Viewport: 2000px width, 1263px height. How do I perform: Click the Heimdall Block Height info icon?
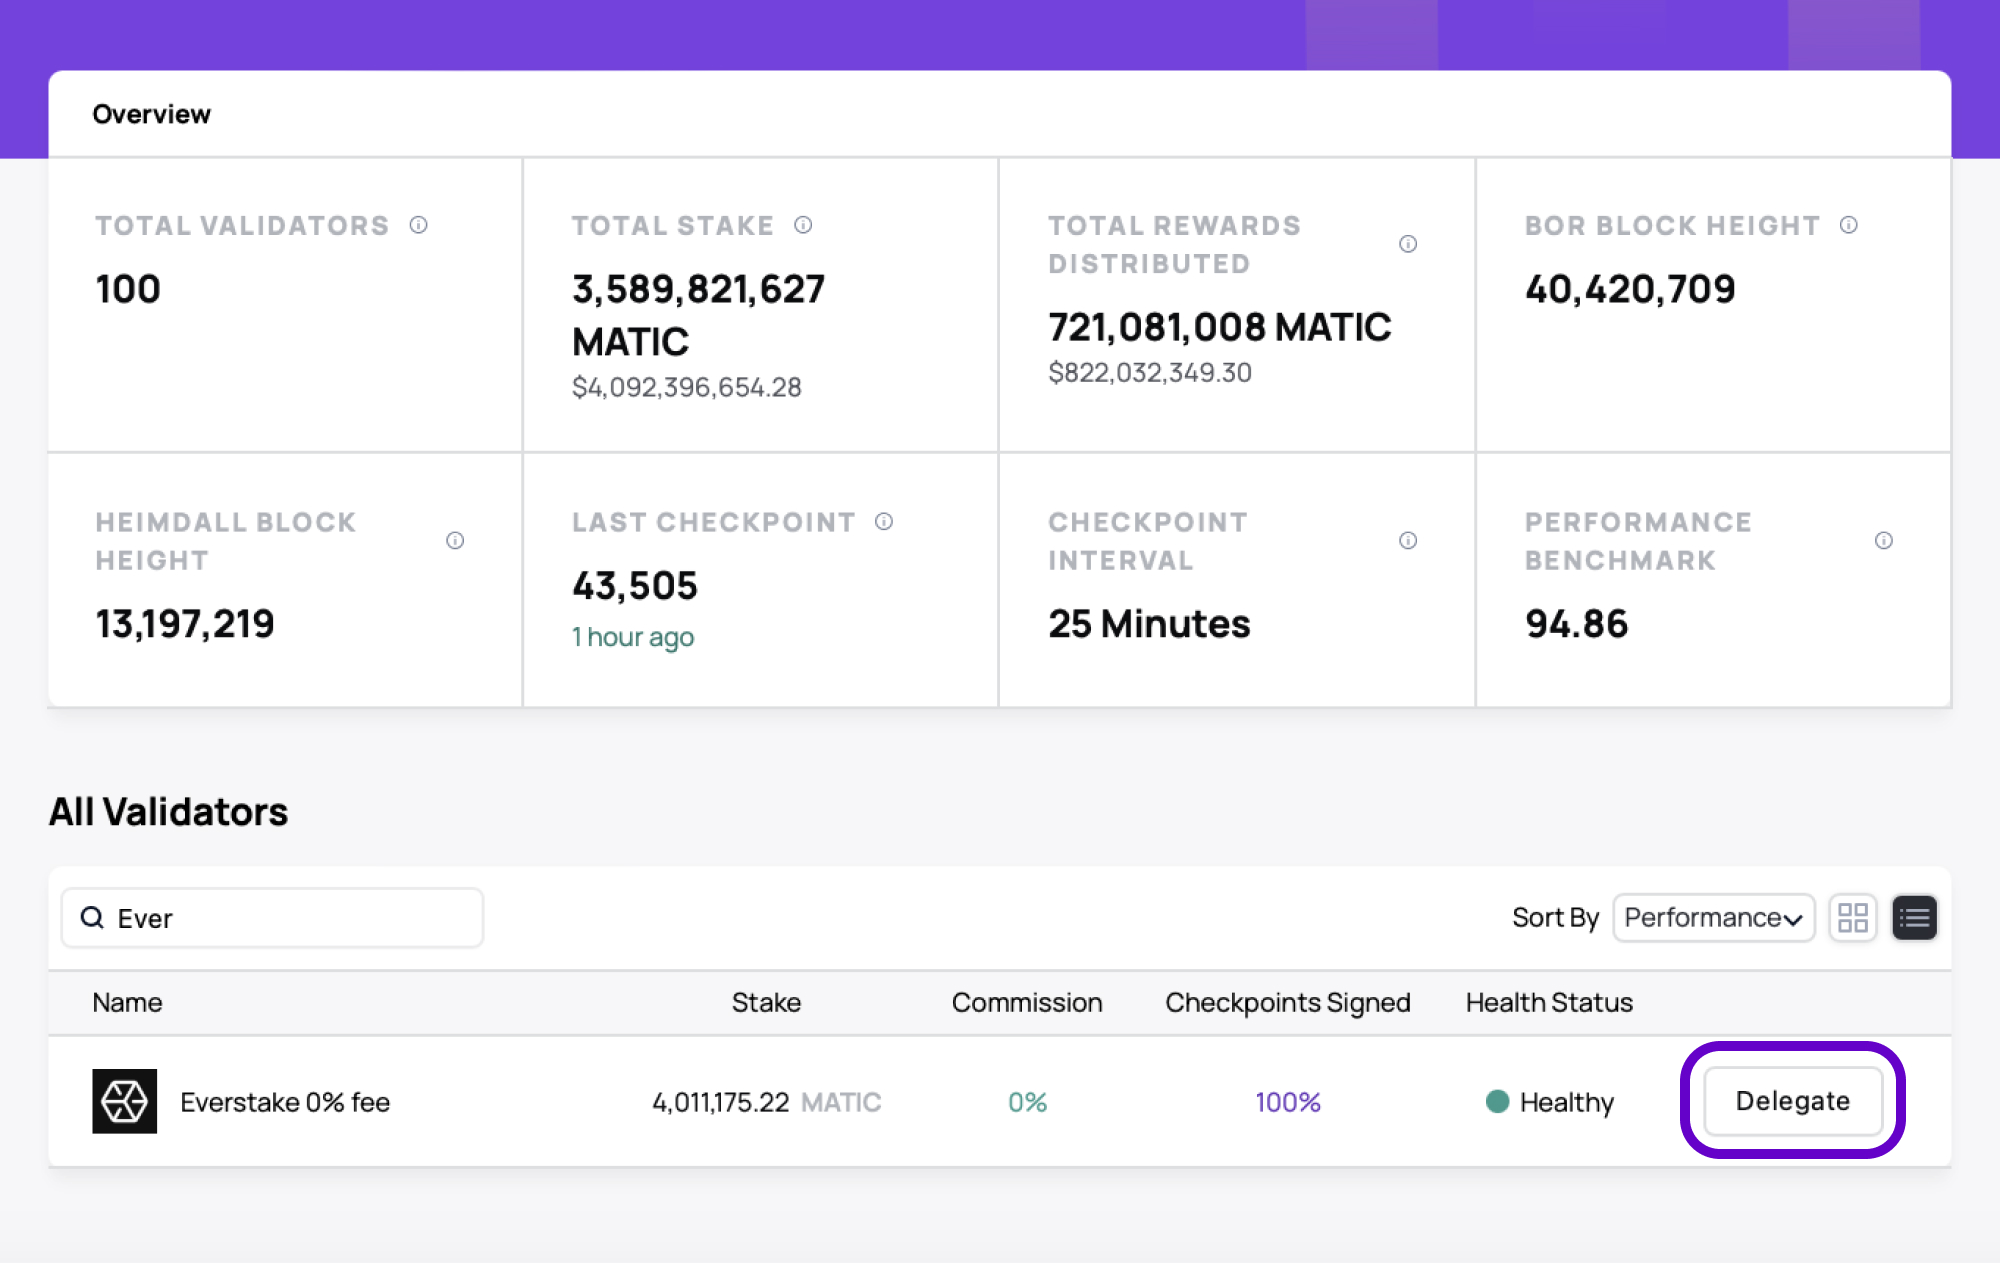(455, 540)
